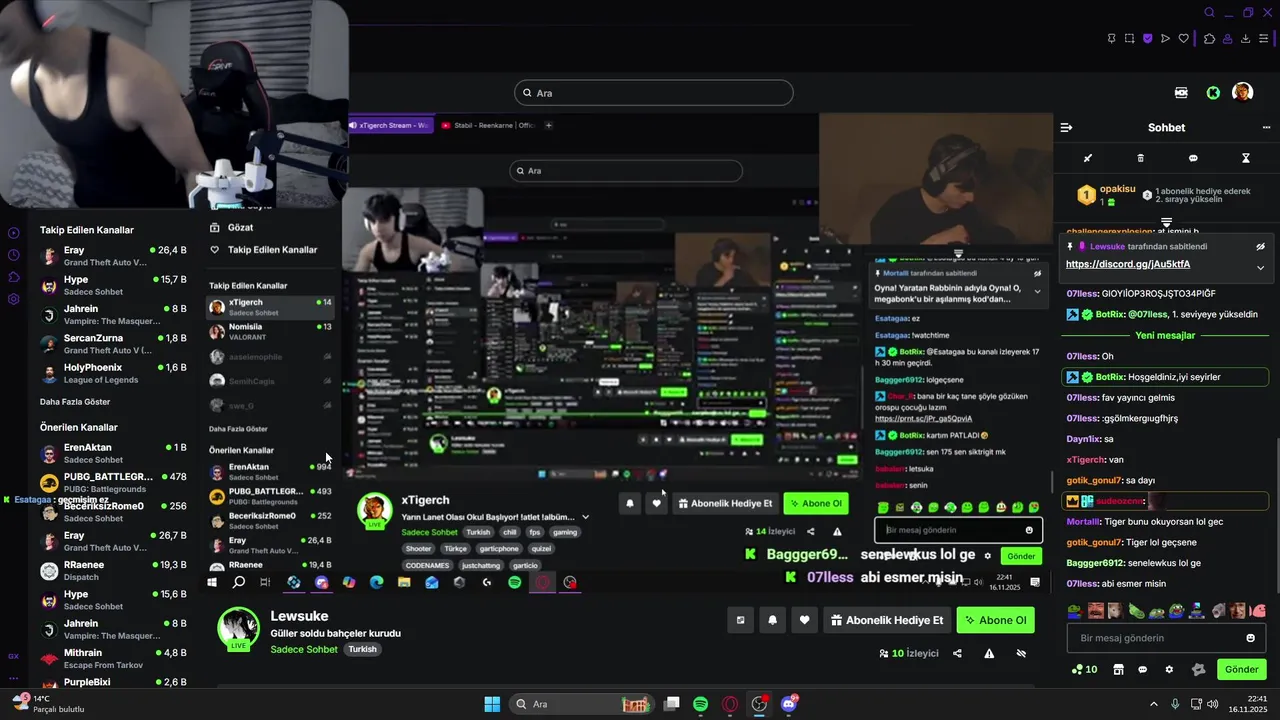This screenshot has width=1280, height=720.
Task: Open the user profile avatar menu
Action: pyautogui.click(x=1242, y=92)
